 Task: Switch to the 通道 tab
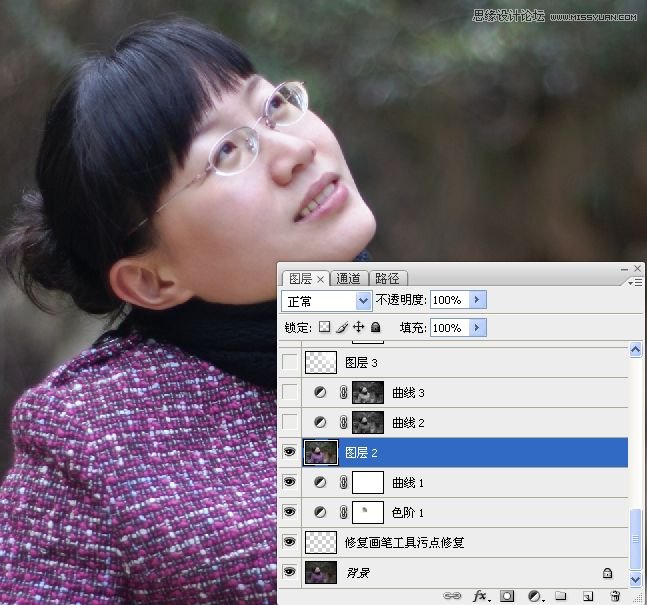[348, 279]
